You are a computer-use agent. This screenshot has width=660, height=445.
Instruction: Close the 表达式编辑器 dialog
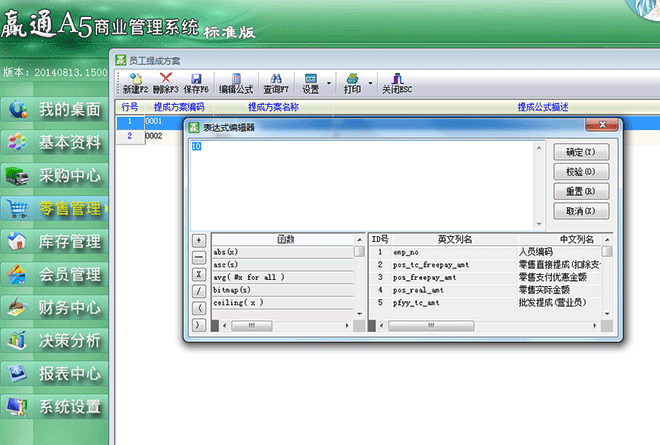[602, 125]
